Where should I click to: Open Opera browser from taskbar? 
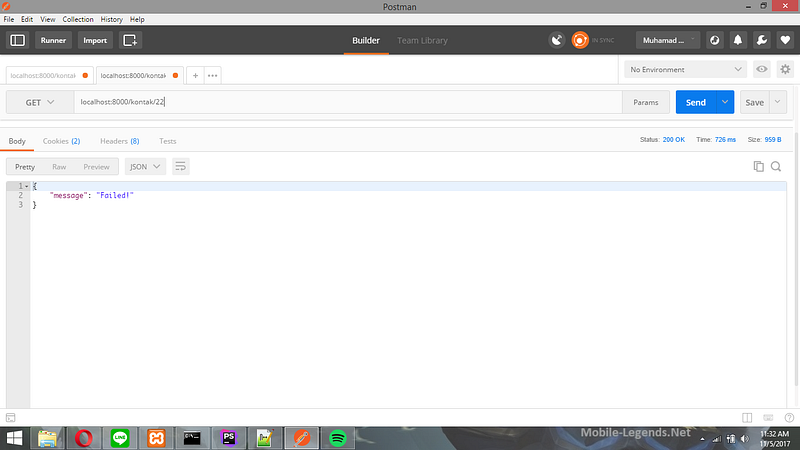pyautogui.click(x=84, y=438)
